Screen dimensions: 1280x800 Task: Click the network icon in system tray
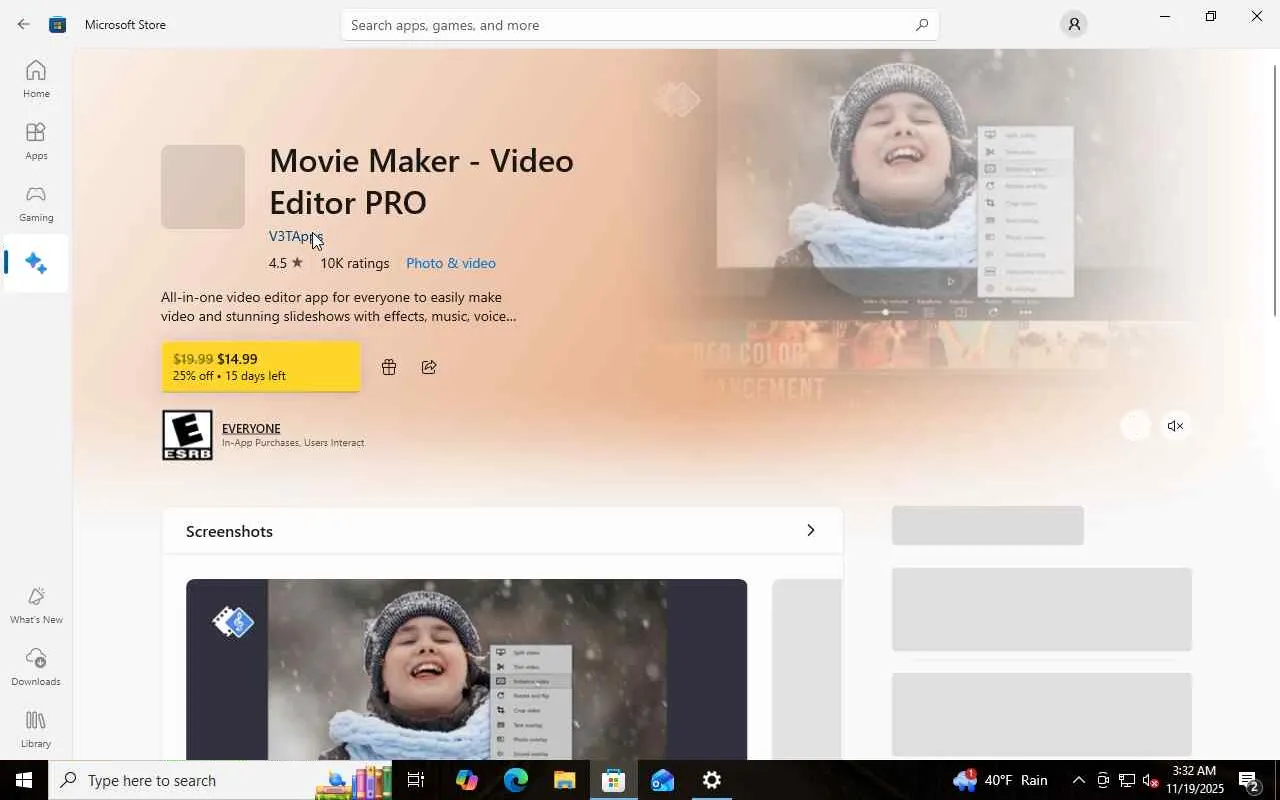coord(1127,780)
